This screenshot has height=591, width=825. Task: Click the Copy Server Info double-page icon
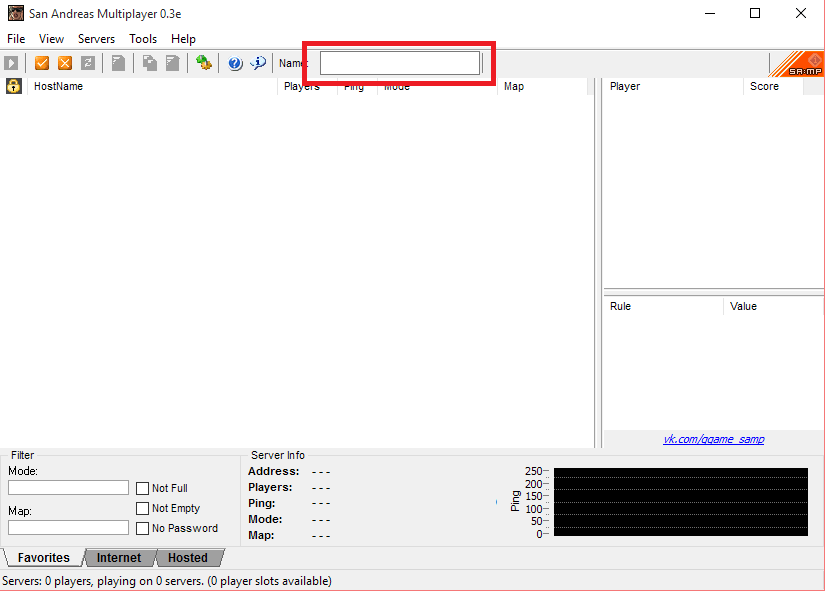tap(149, 63)
